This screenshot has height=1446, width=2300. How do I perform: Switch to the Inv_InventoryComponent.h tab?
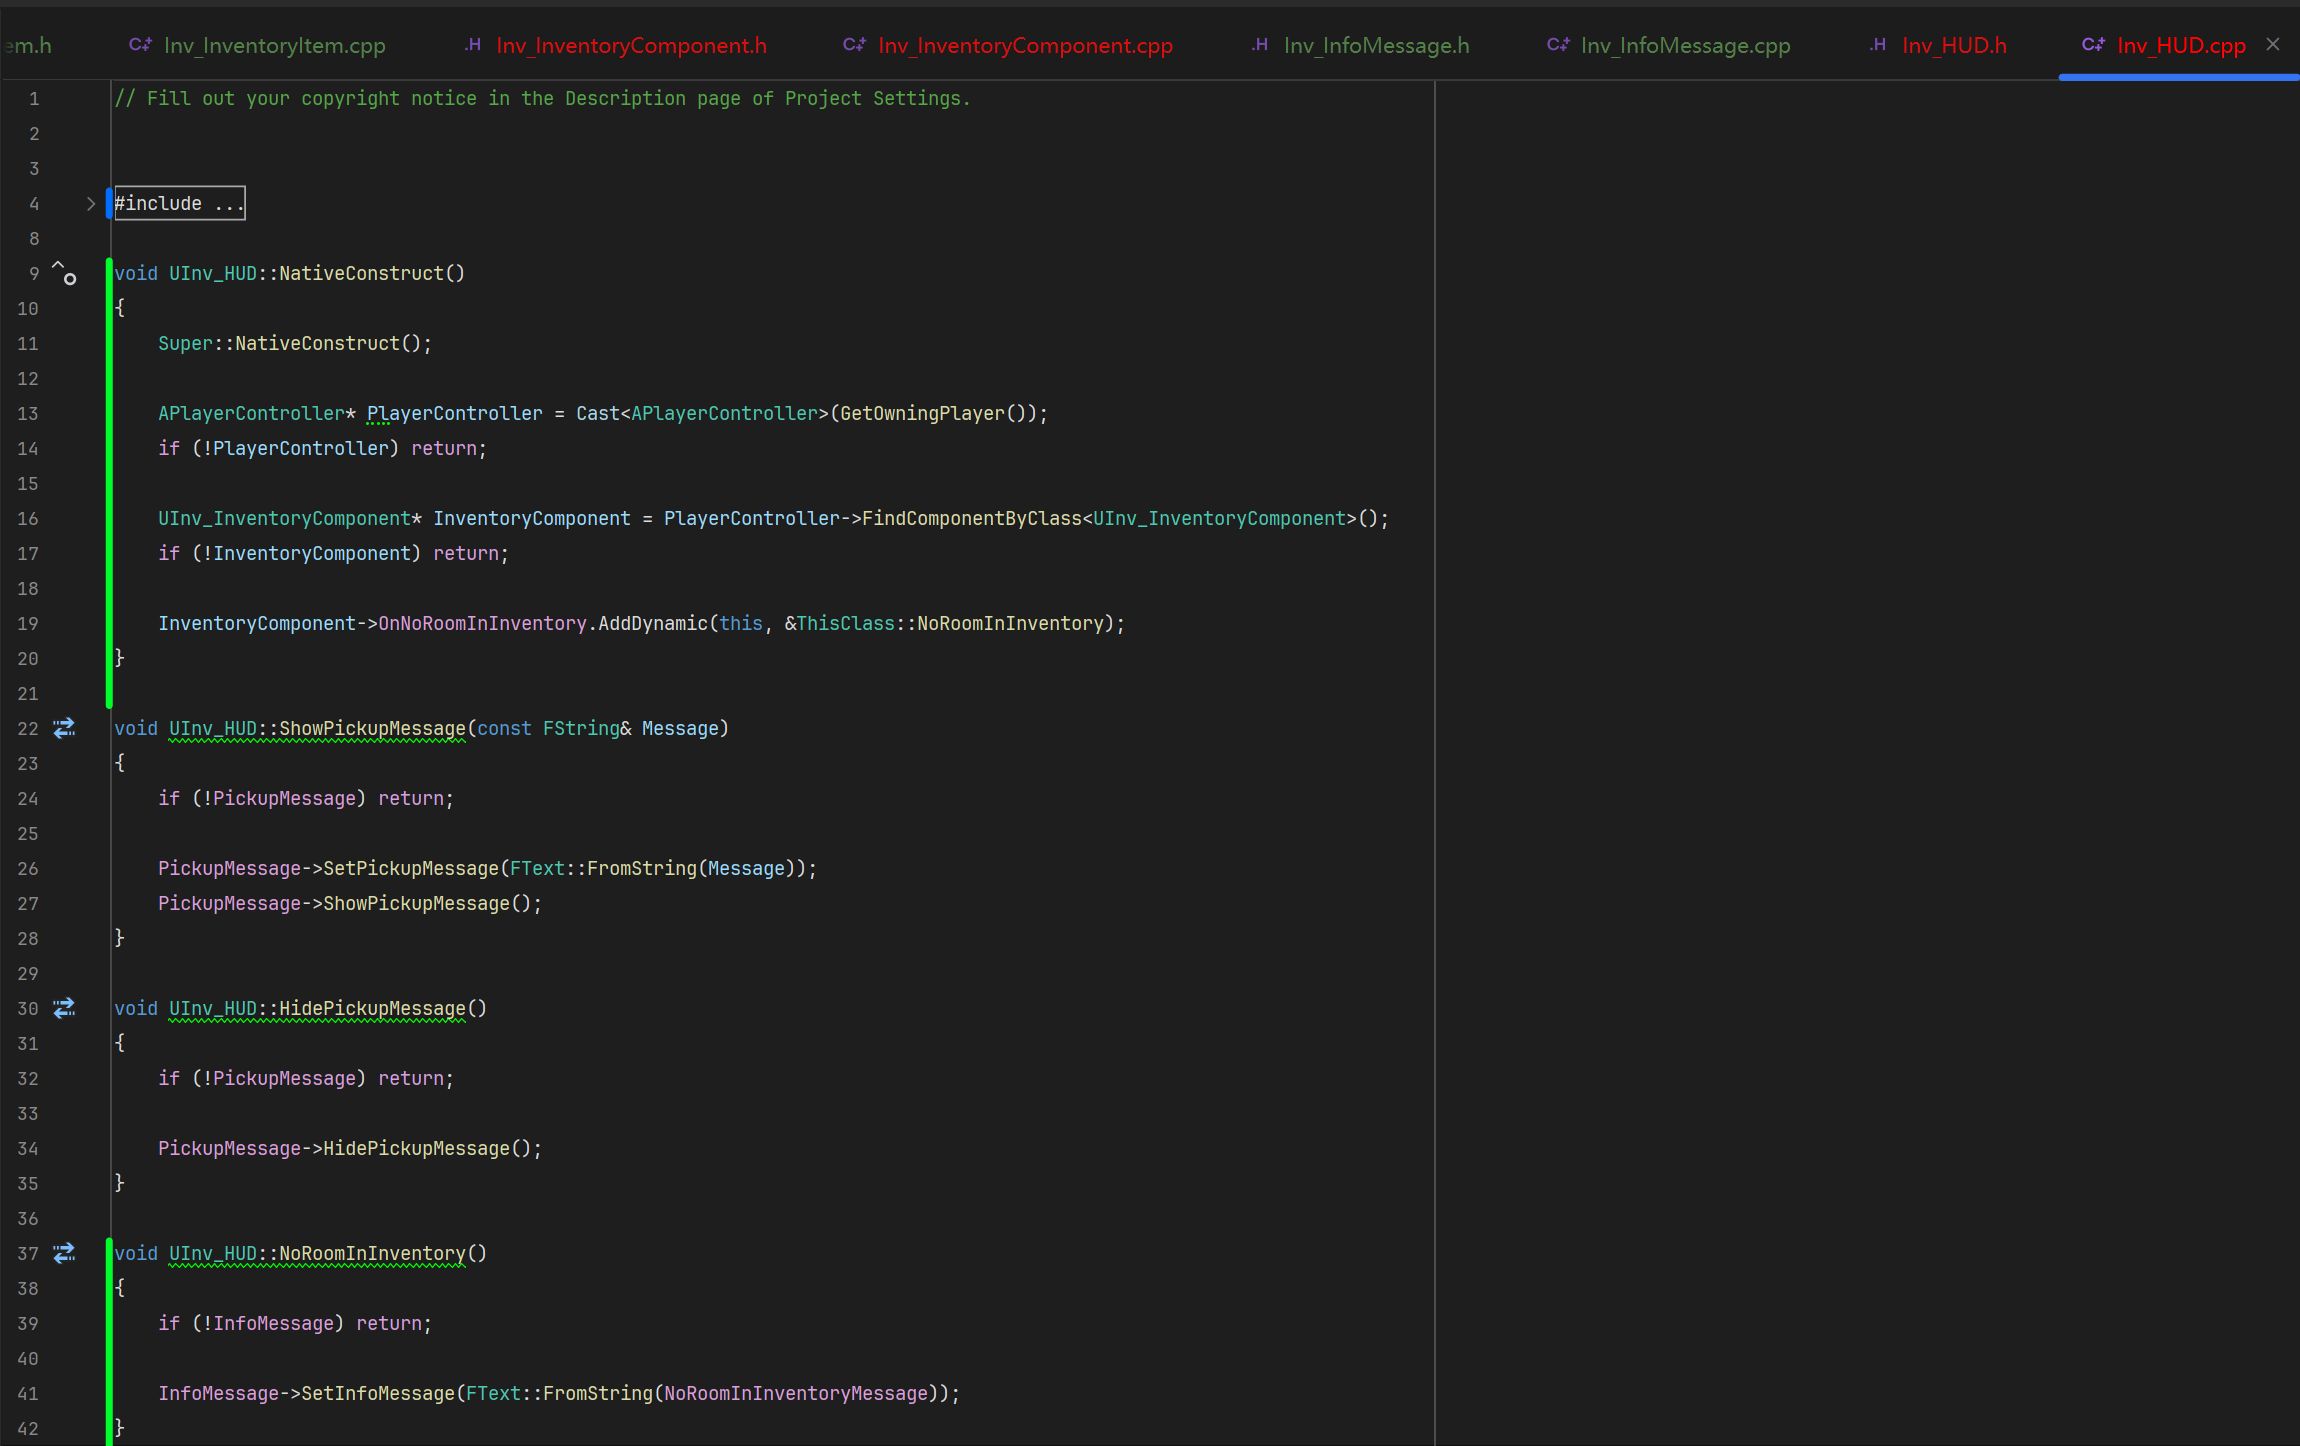[630, 45]
